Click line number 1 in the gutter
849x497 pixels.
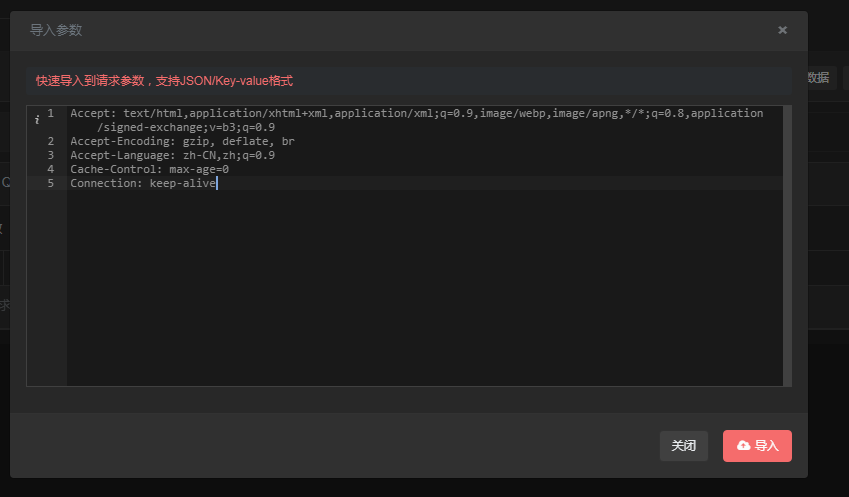tap(50, 113)
